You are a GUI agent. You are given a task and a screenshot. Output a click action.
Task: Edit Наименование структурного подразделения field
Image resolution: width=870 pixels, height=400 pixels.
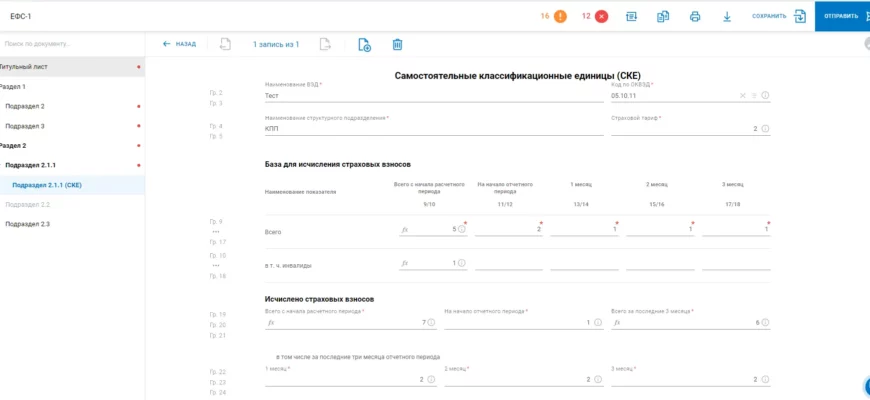click(x=434, y=129)
